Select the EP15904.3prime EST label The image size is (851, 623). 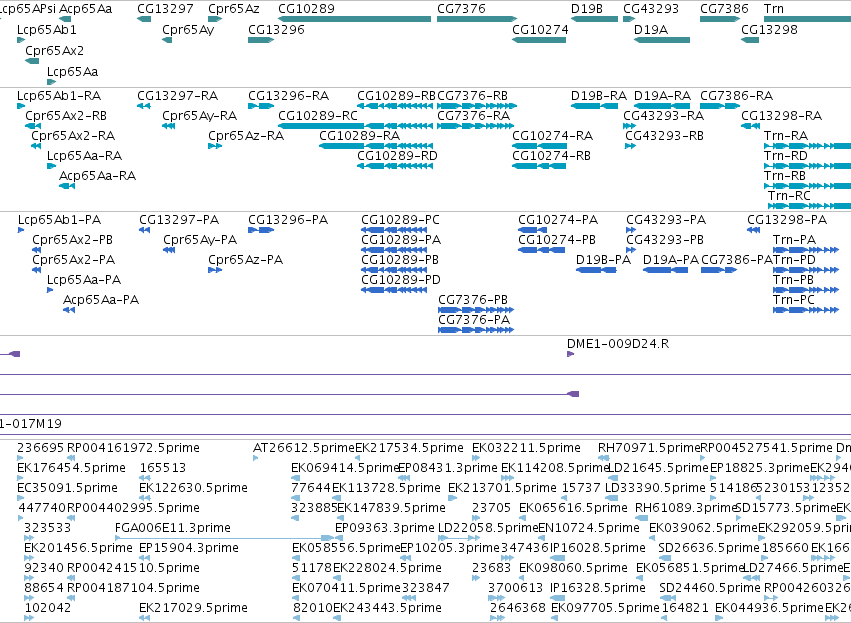[x=188, y=548]
